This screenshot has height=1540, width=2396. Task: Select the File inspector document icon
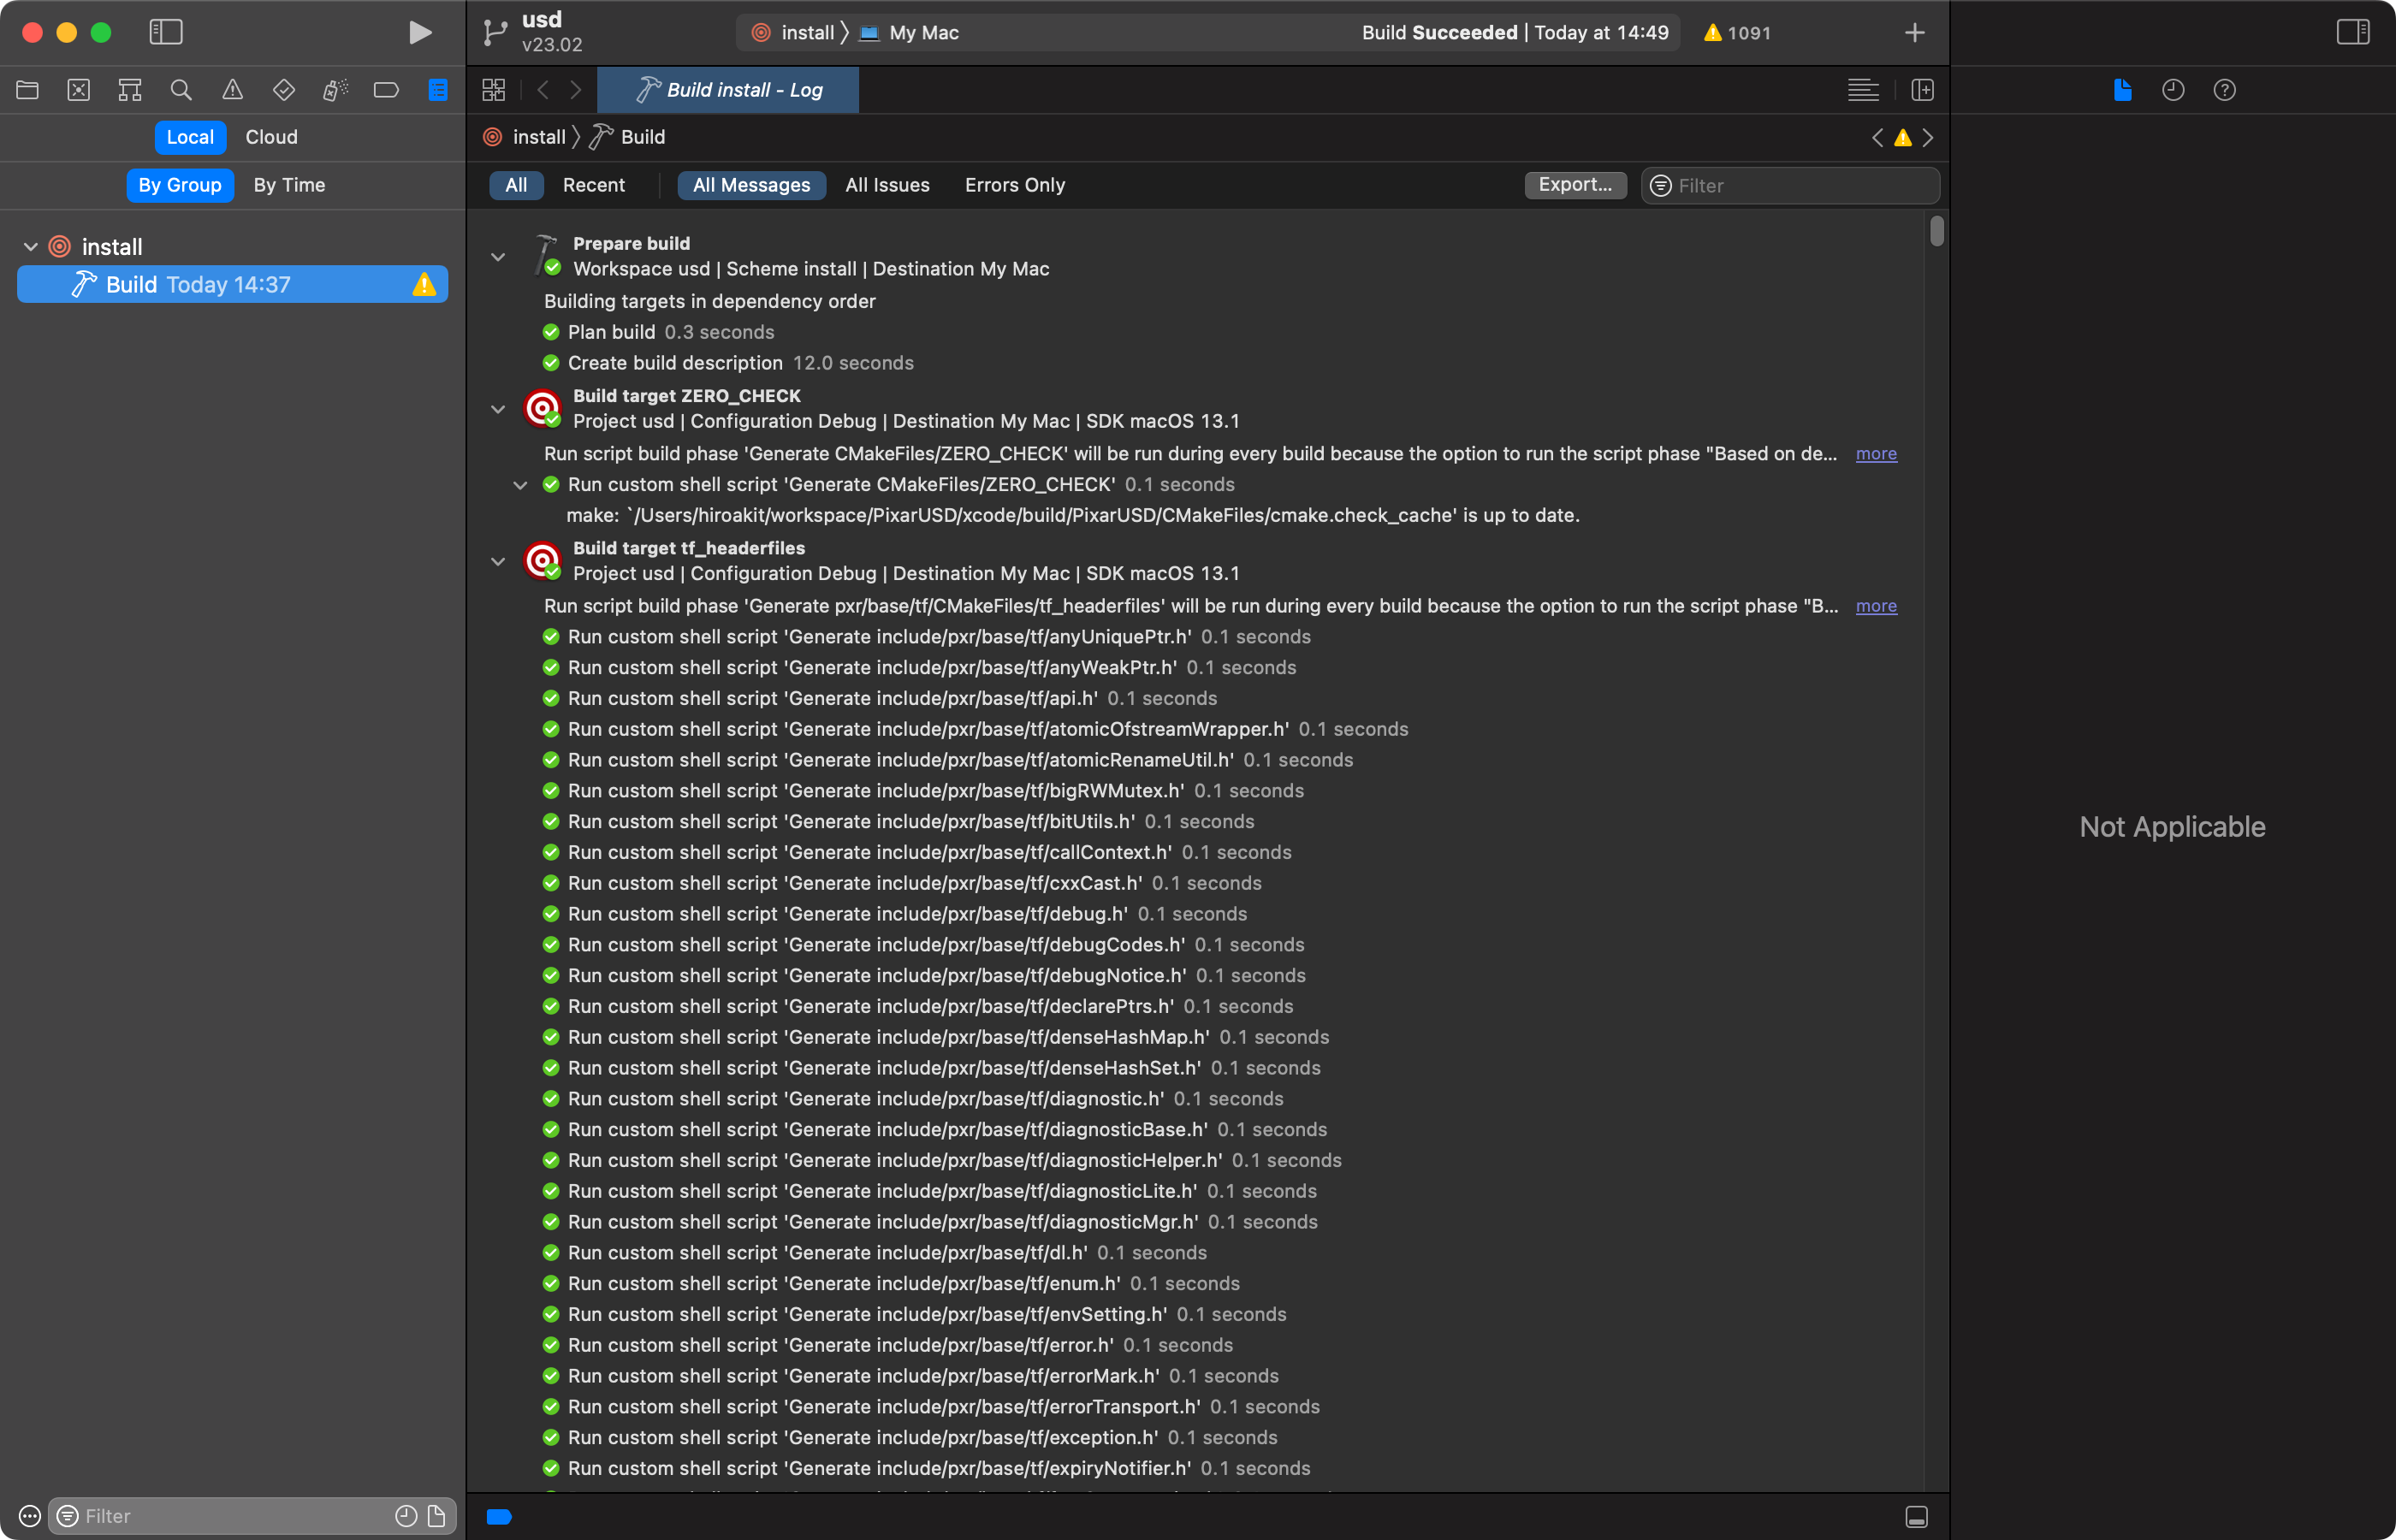2121,90
